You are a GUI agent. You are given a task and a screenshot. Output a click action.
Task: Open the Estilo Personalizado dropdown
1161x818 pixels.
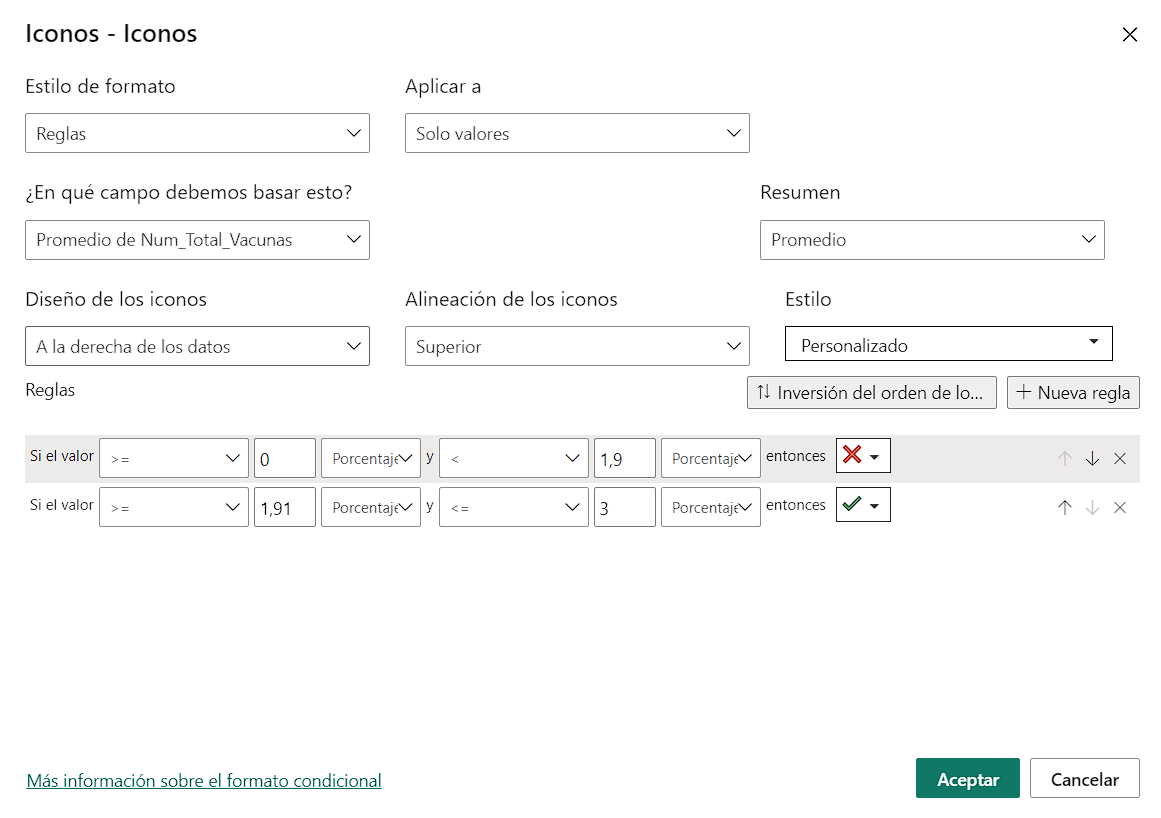(948, 344)
